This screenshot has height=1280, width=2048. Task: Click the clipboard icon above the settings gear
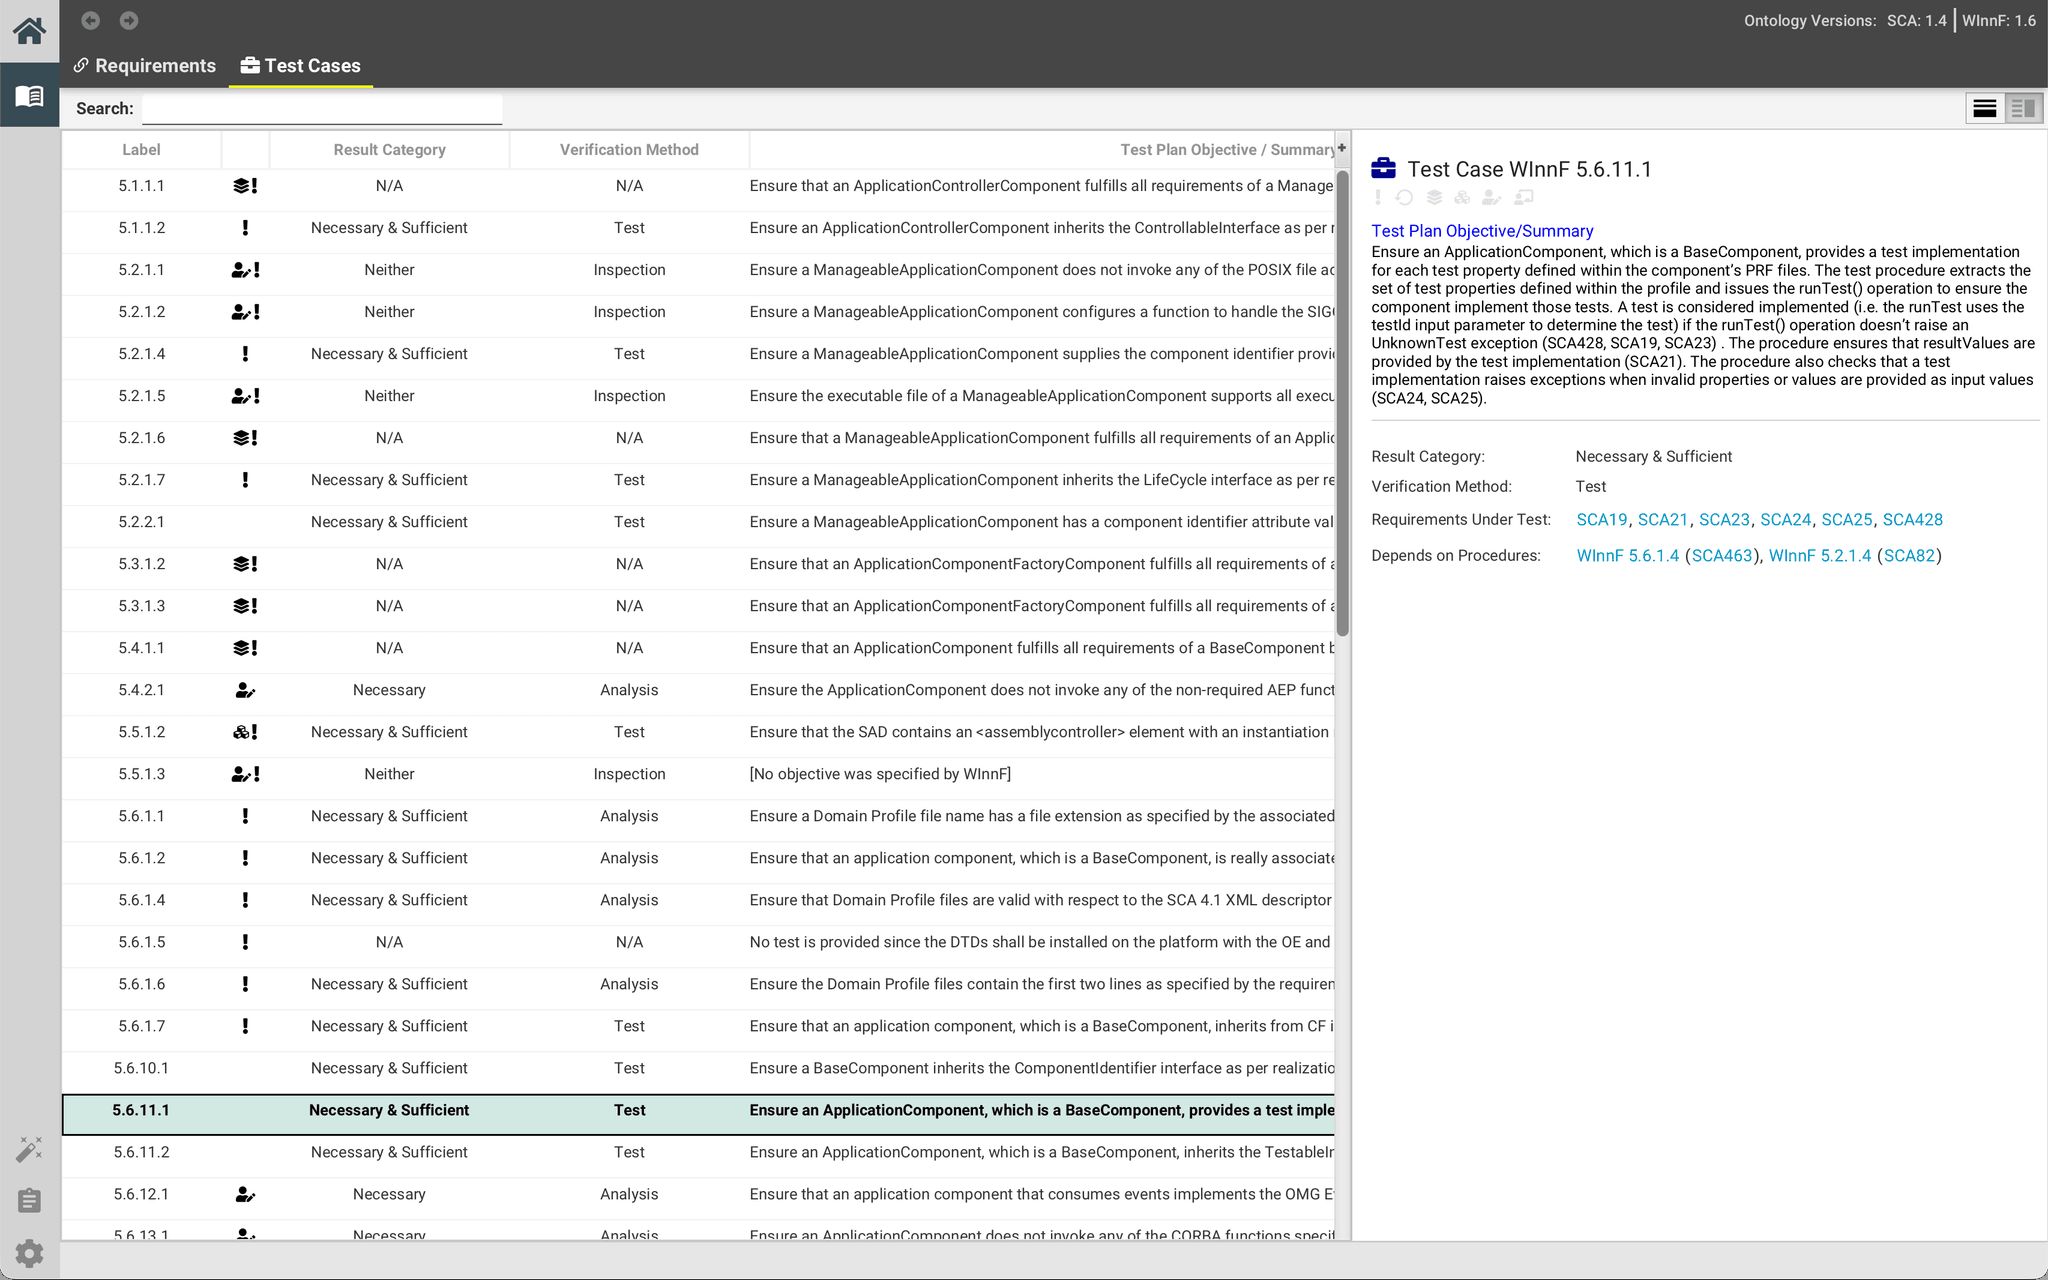(x=29, y=1200)
